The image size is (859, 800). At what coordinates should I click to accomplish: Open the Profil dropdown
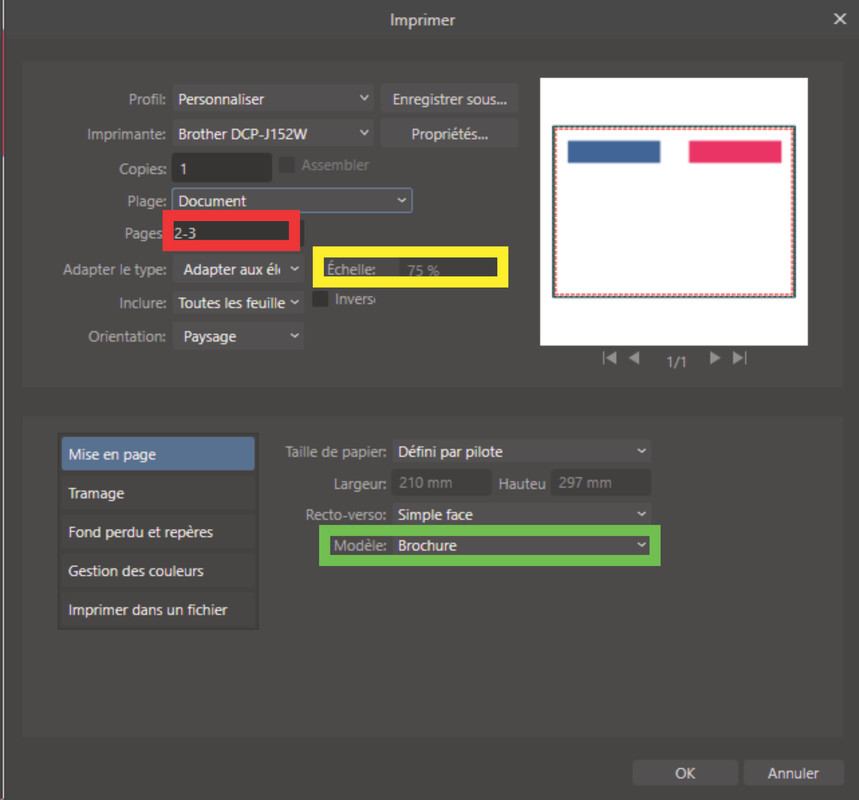tap(273, 99)
